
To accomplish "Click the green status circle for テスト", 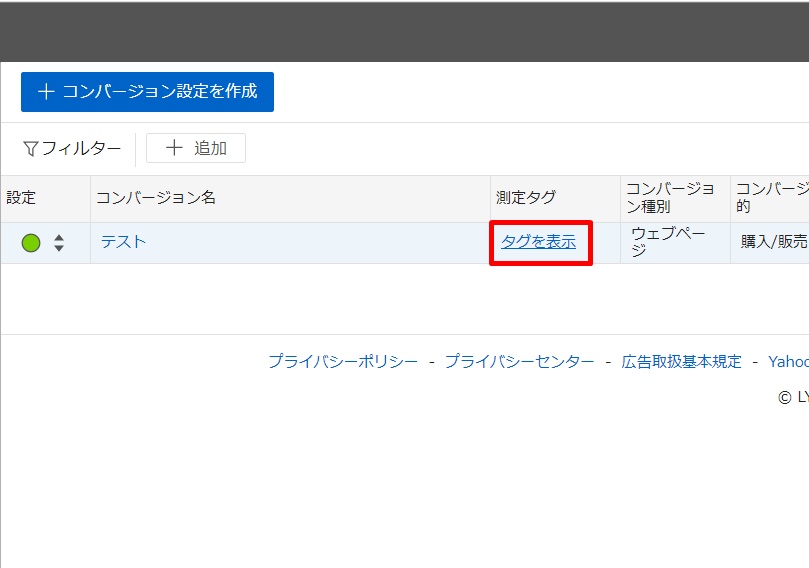I will pos(31,243).
